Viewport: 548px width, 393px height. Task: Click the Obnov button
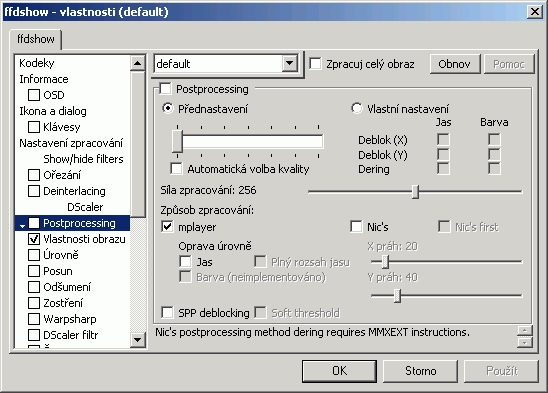click(x=455, y=64)
